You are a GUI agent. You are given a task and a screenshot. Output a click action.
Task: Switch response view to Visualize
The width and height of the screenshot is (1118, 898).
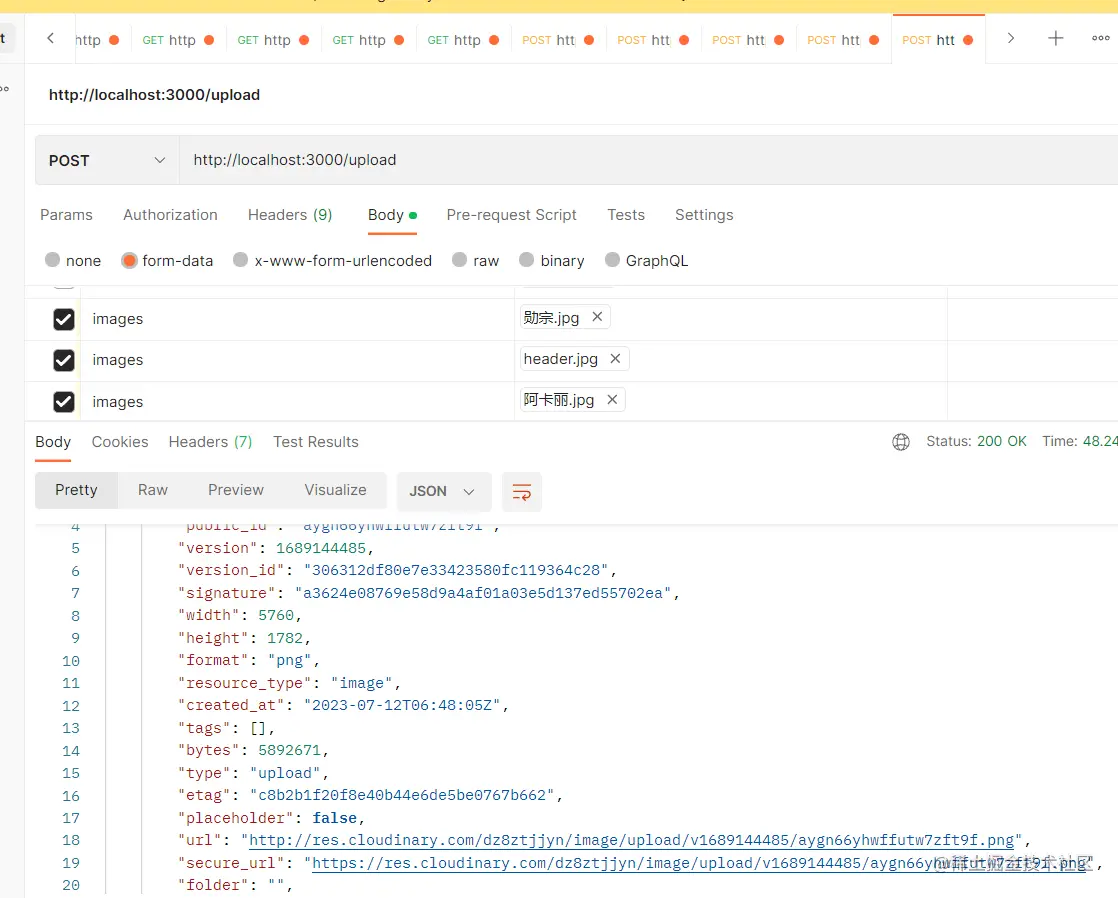coord(335,490)
